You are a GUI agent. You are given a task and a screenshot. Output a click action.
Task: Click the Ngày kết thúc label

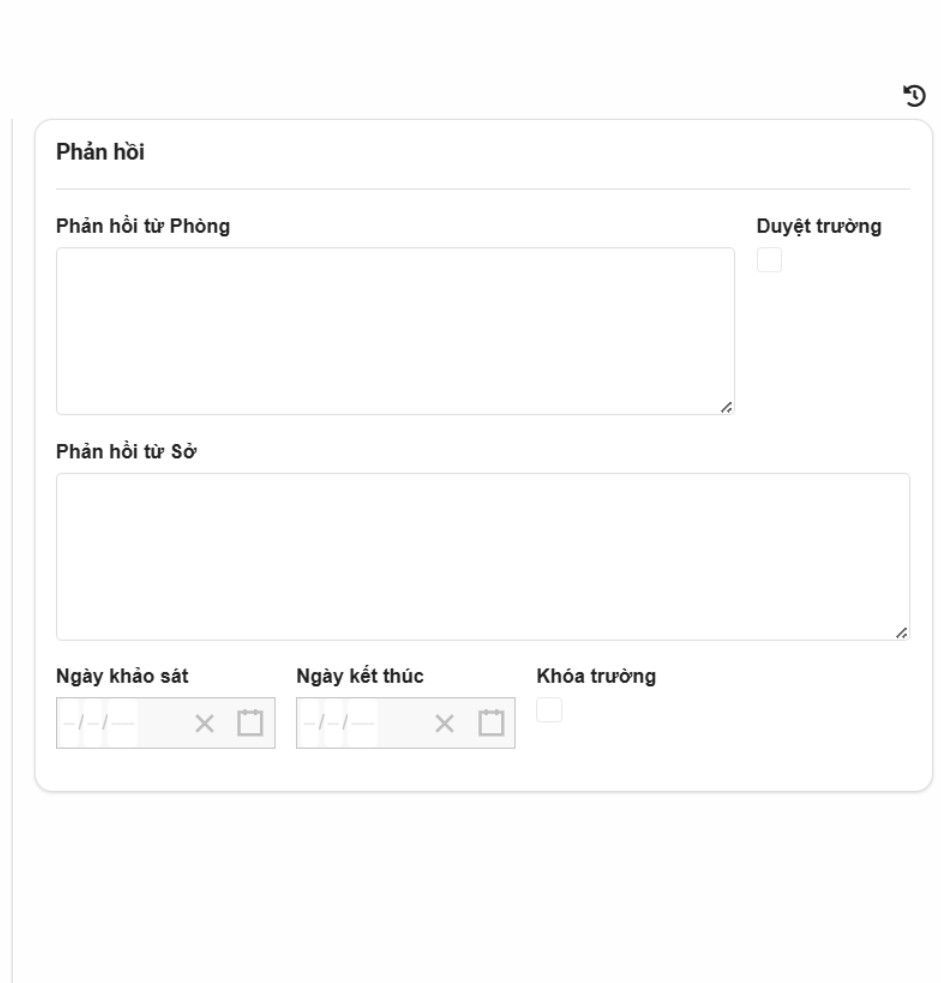tap(360, 676)
